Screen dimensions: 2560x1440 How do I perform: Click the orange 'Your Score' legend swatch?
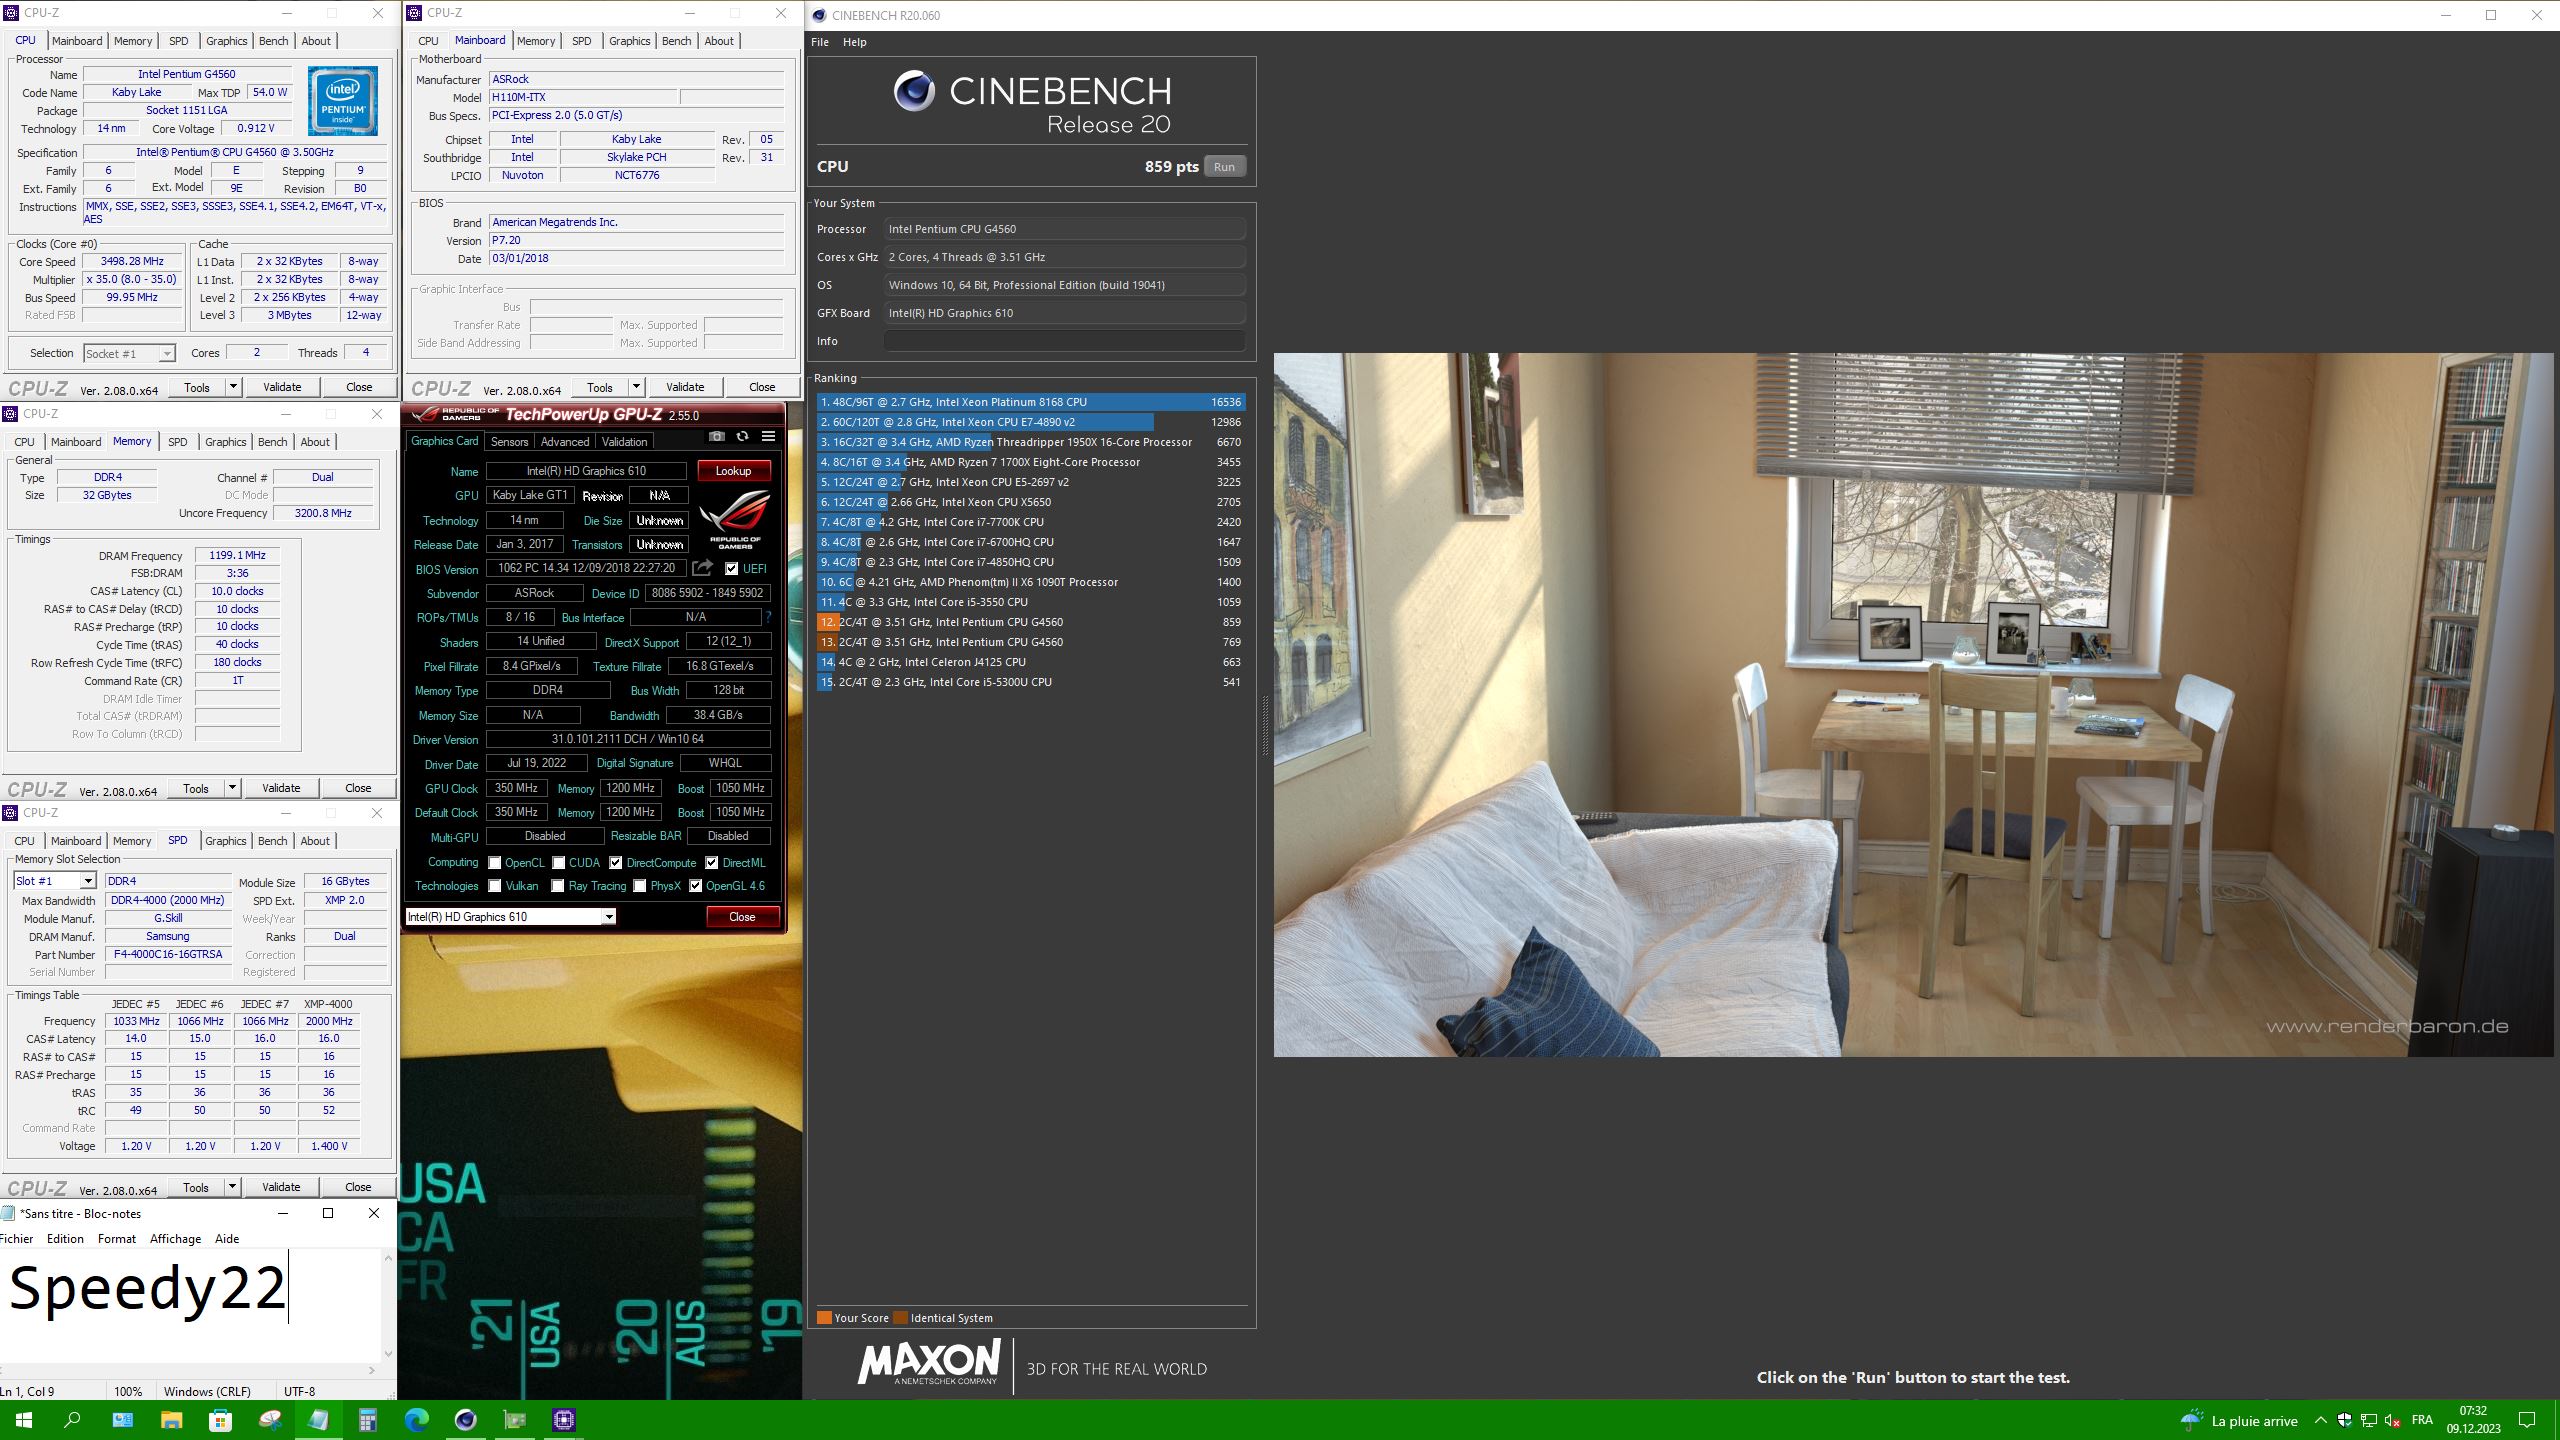coord(824,1317)
